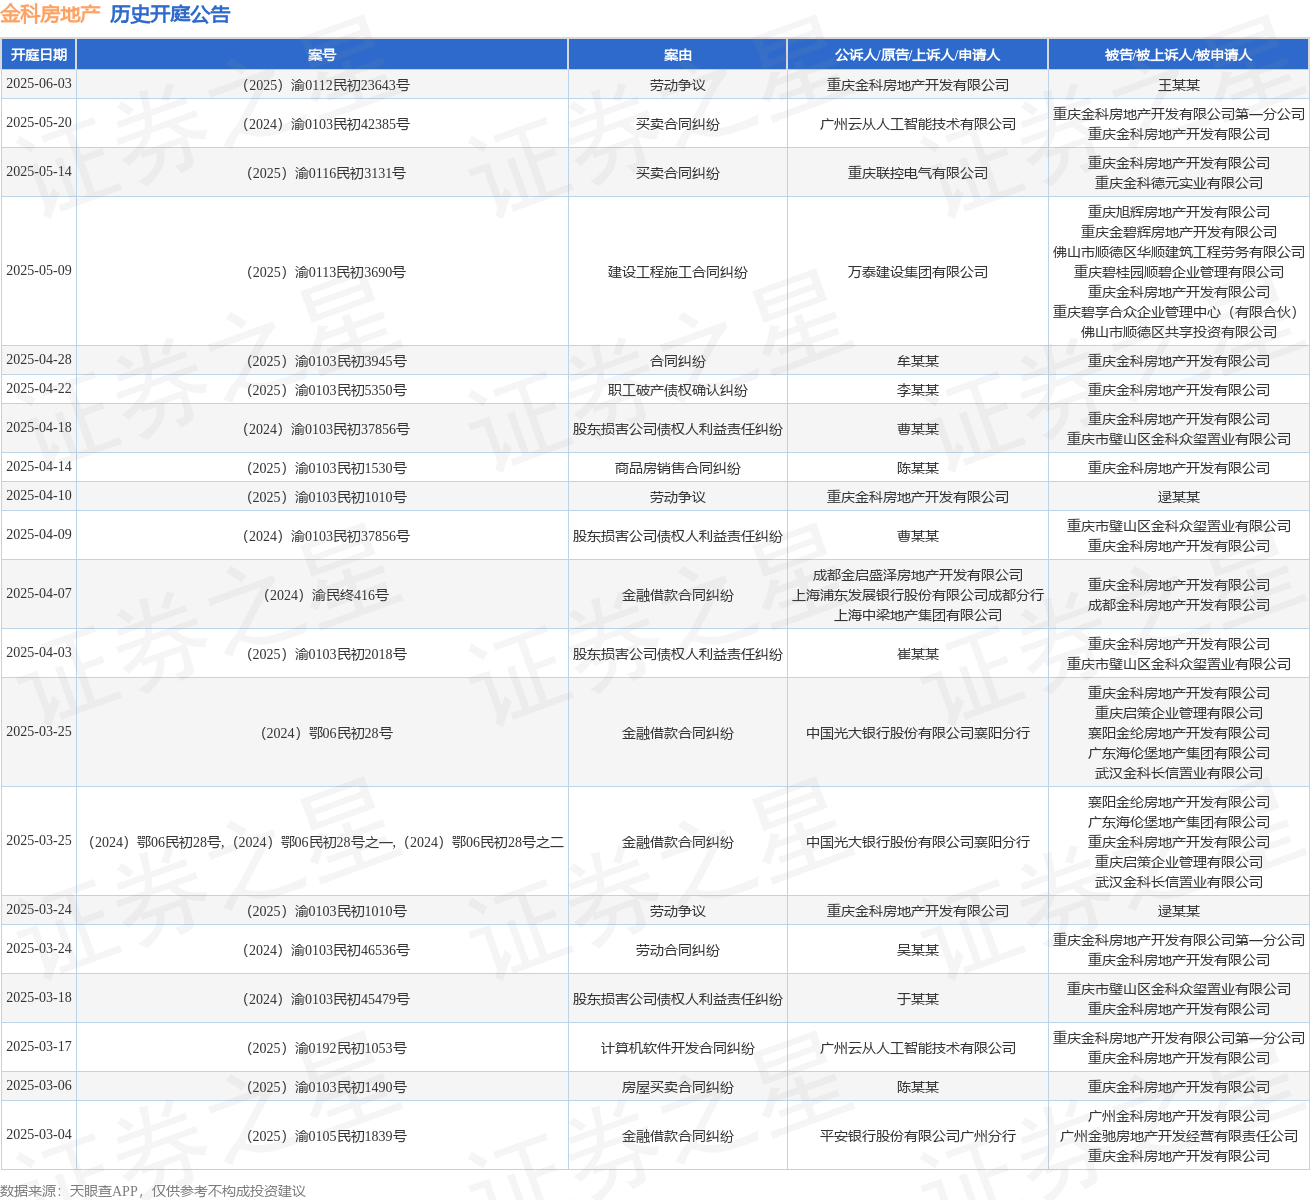Click defendant 王某某
Viewport: 1310px width, 1200px height.
pos(1179,85)
